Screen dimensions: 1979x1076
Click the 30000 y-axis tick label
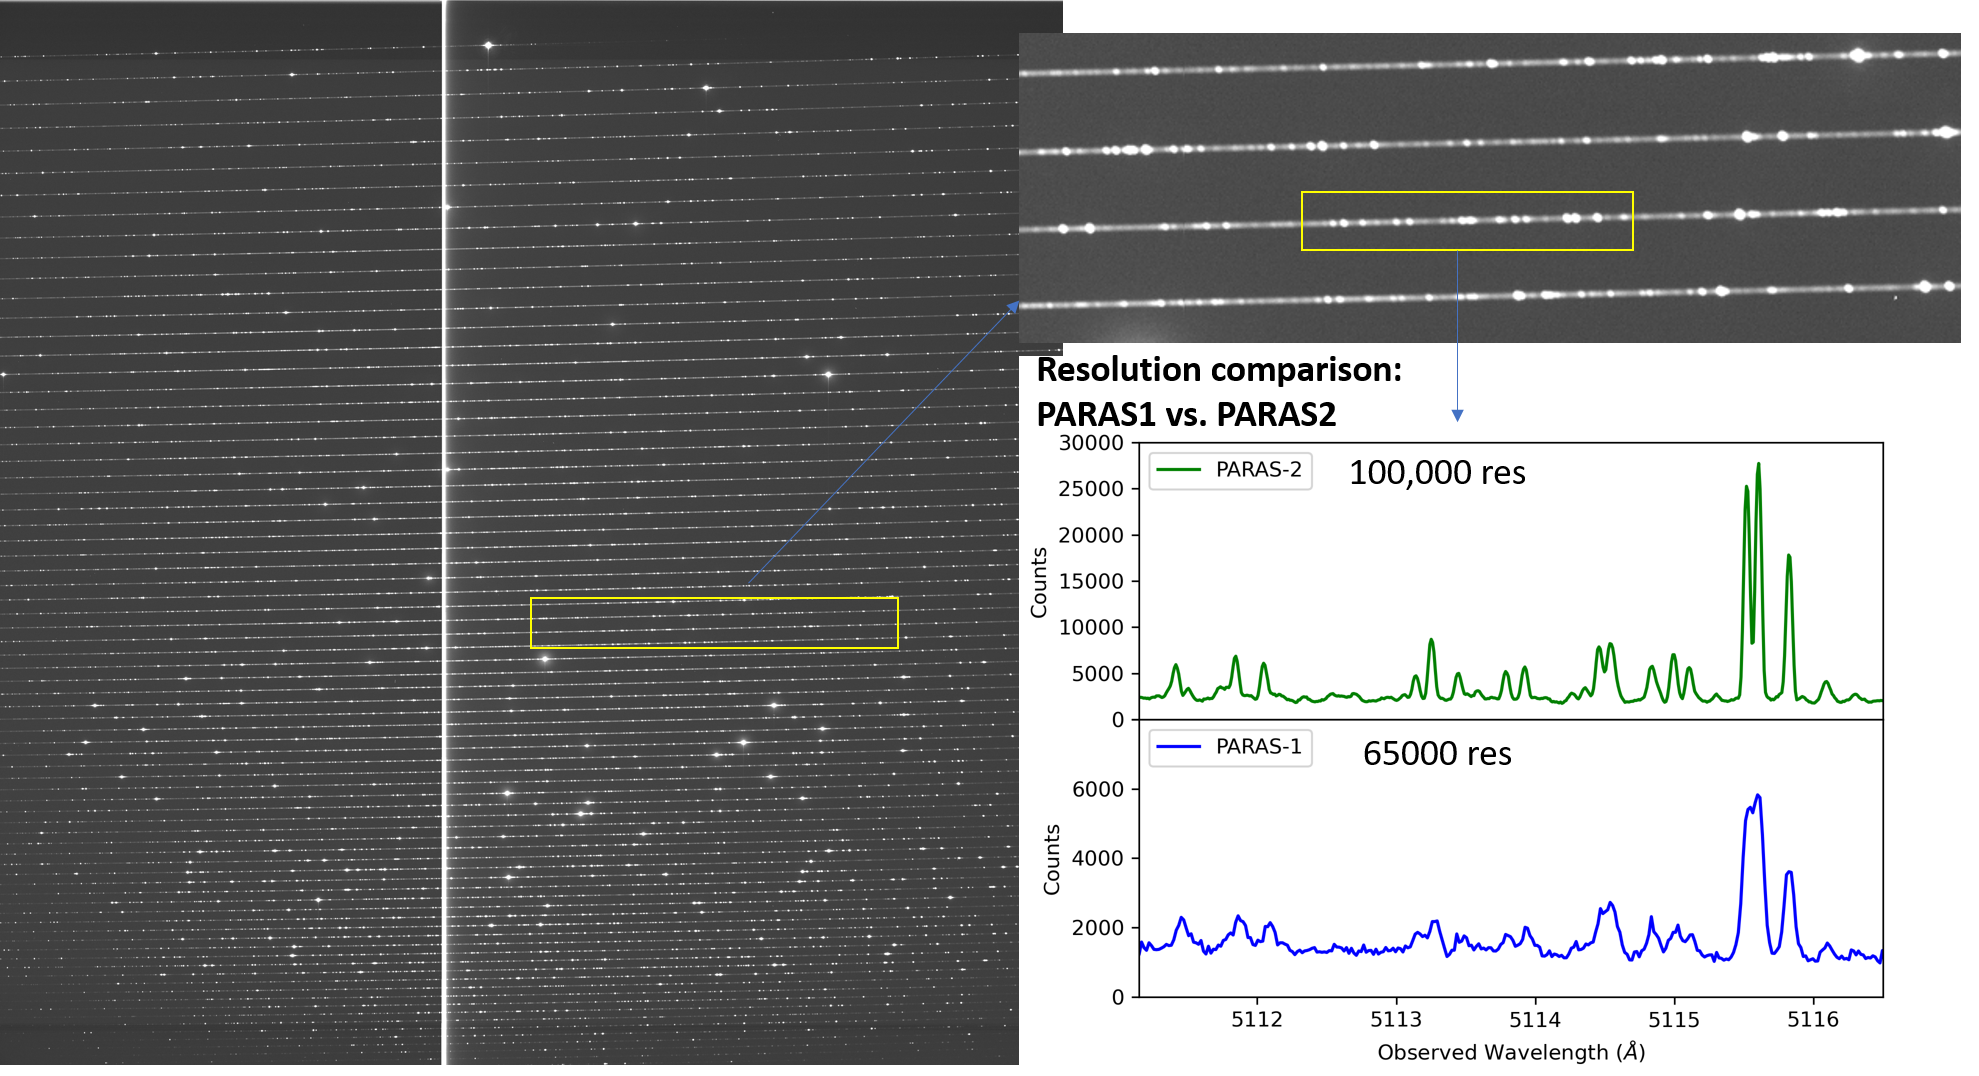[x=1091, y=443]
